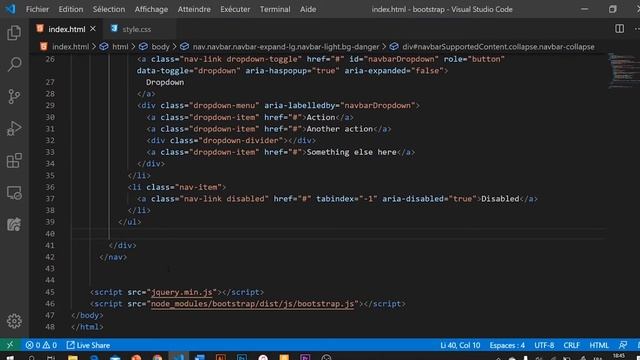Viewport: 640px width, 360px height.
Task: Click the closing nav tag on line 42
Action: click(113, 257)
